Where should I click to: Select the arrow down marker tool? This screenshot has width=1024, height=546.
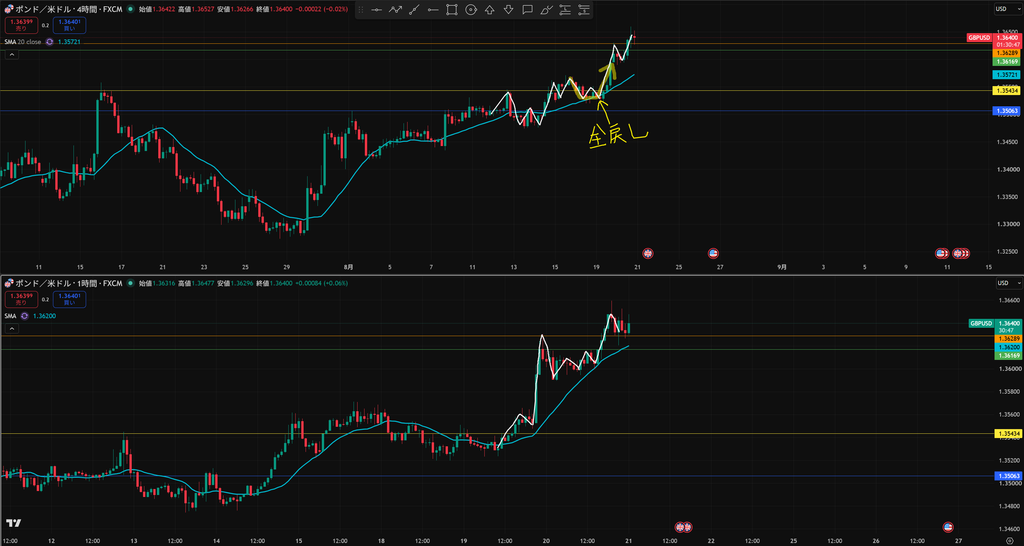pyautogui.click(x=508, y=9)
